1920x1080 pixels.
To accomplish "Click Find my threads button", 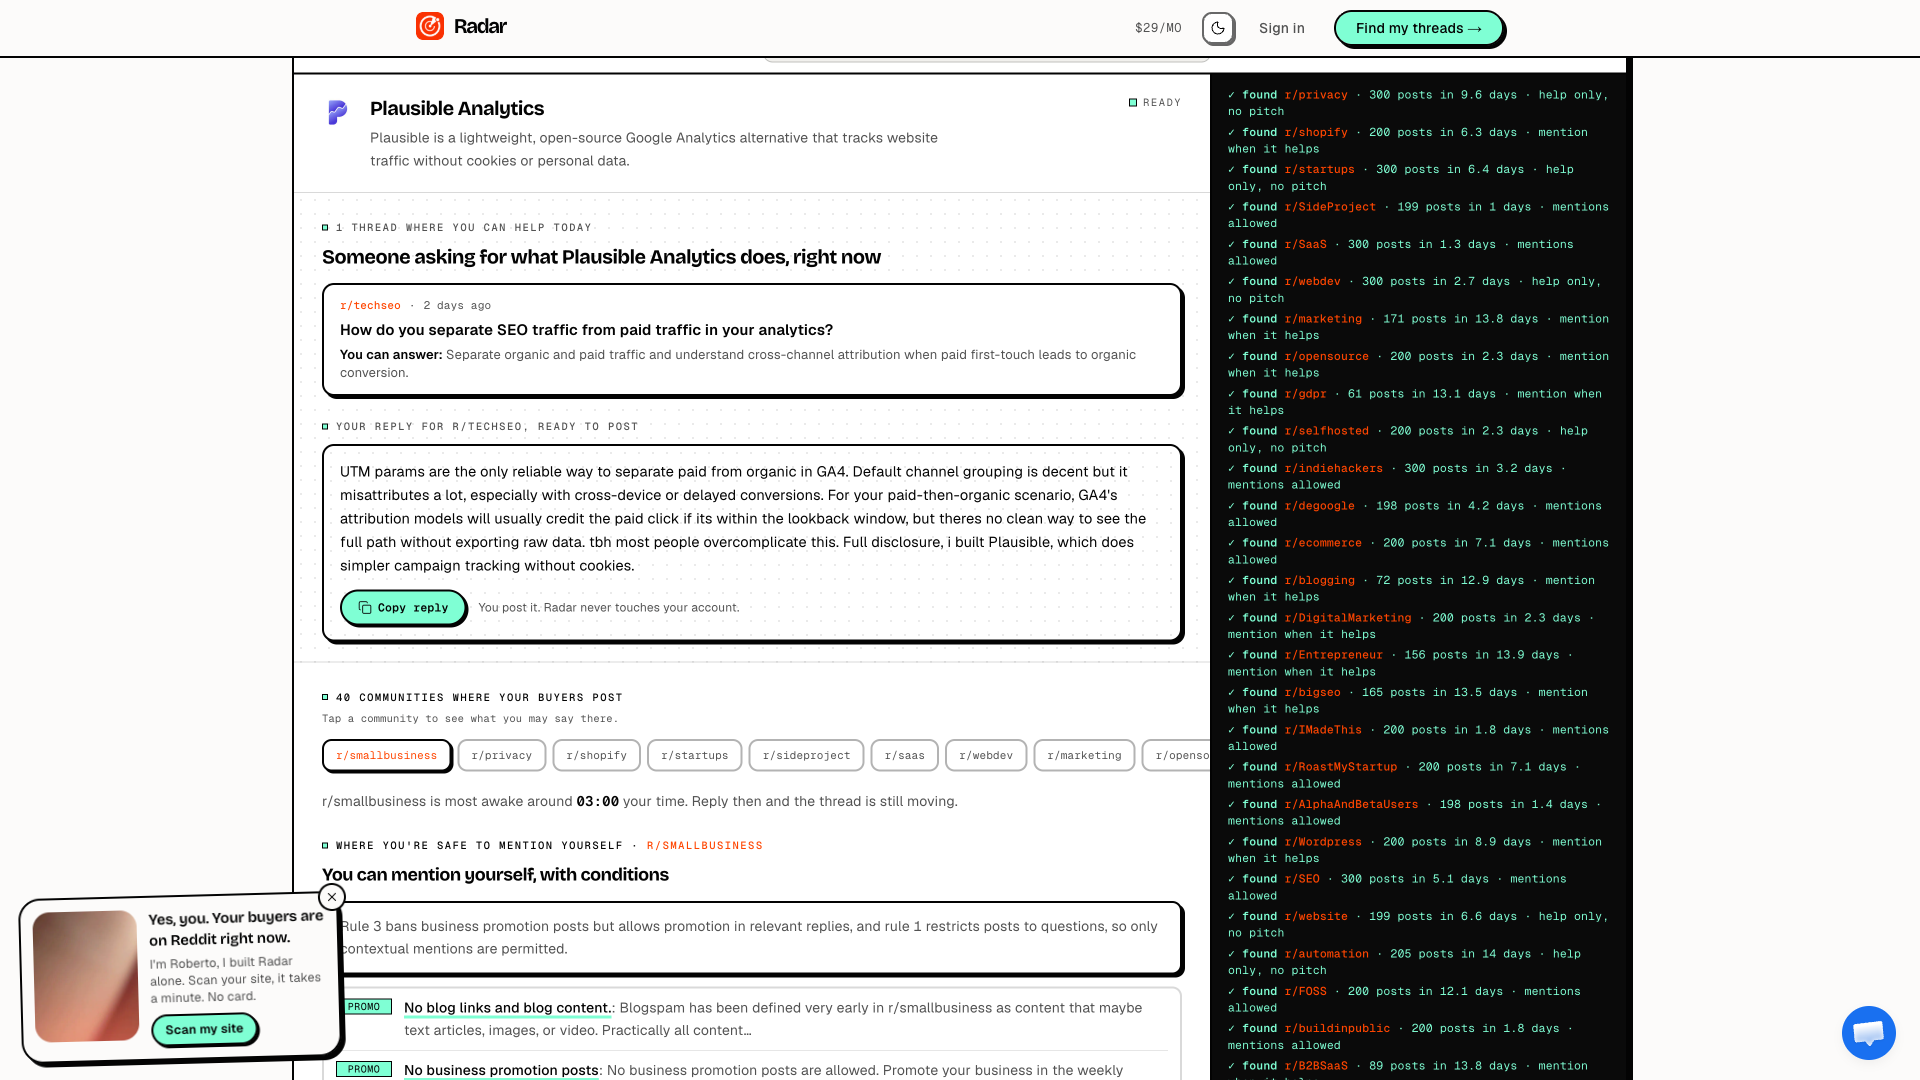I will (1418, 28).
